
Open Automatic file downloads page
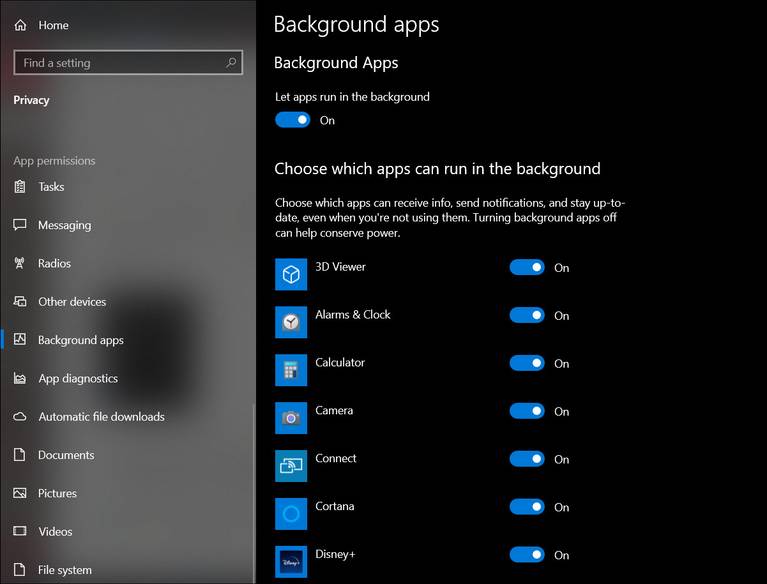click(x=101, y=417)
